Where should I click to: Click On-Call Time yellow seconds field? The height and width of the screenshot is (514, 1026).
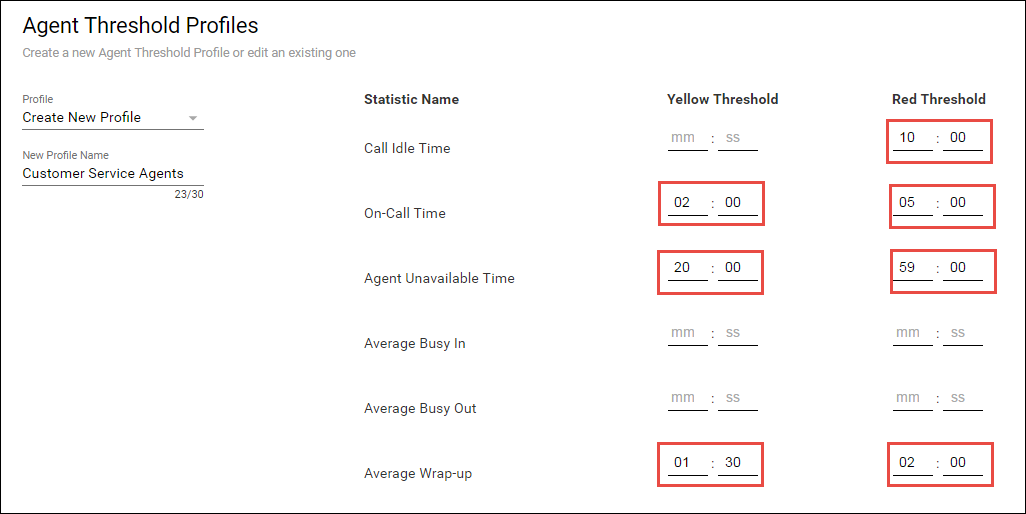click(737, 203)
